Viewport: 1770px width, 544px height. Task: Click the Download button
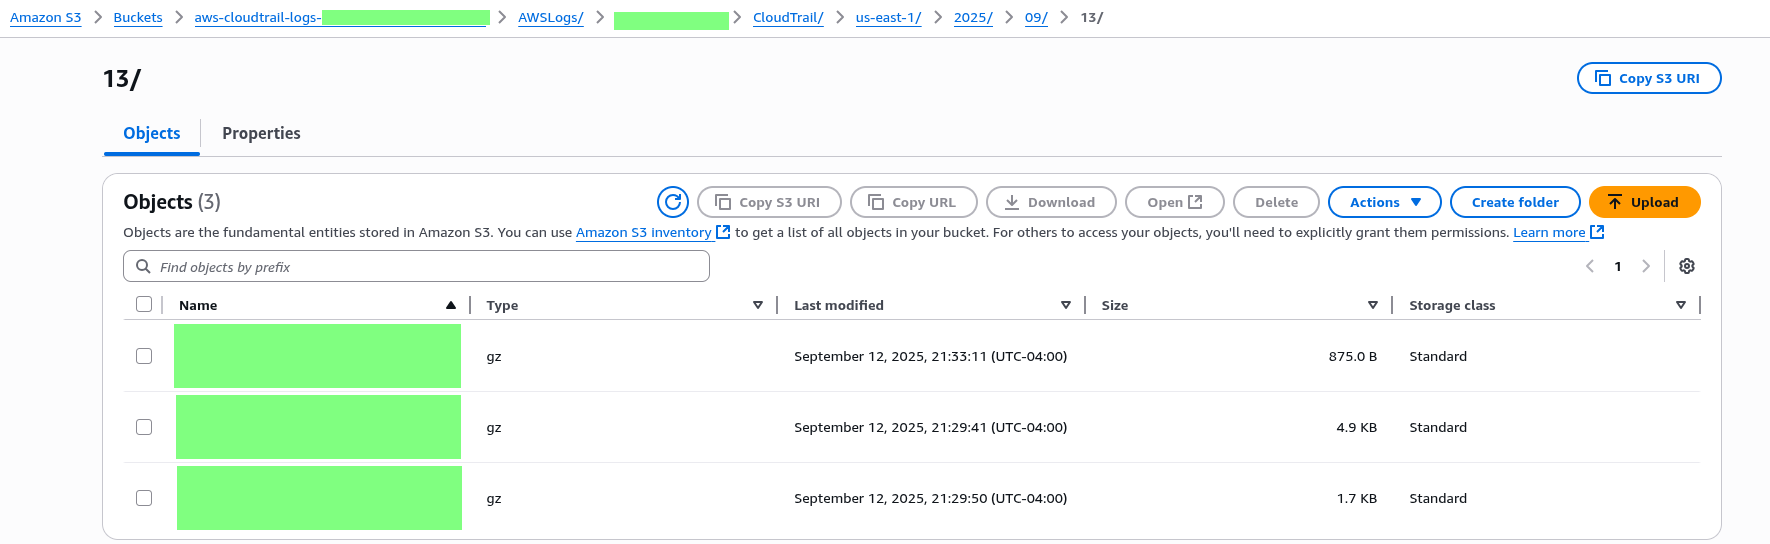[1050, 202]
